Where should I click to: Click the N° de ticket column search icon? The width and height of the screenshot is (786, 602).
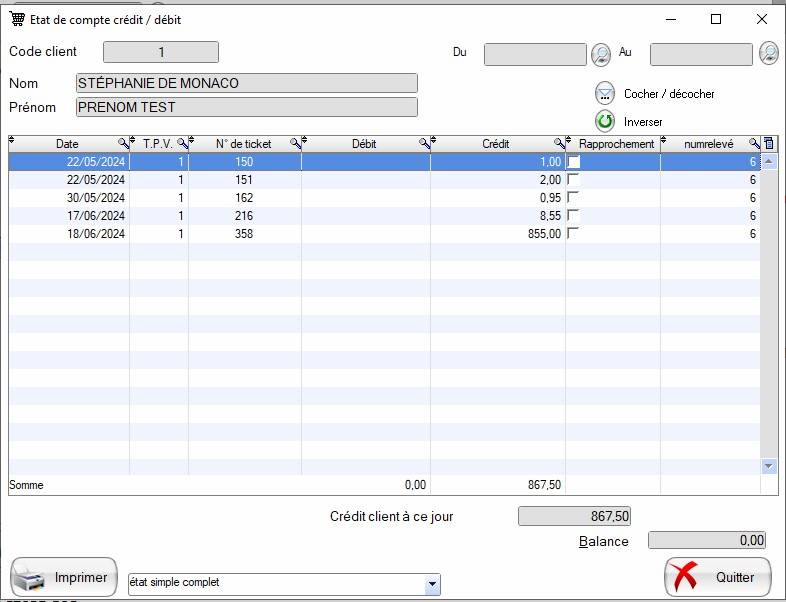coord(295,144)
